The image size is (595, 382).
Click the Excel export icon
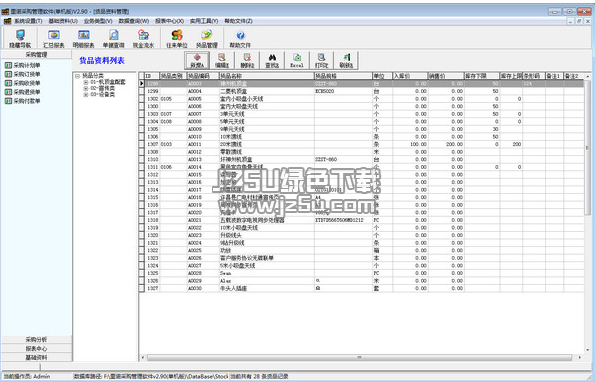click(x=297, y=58)
